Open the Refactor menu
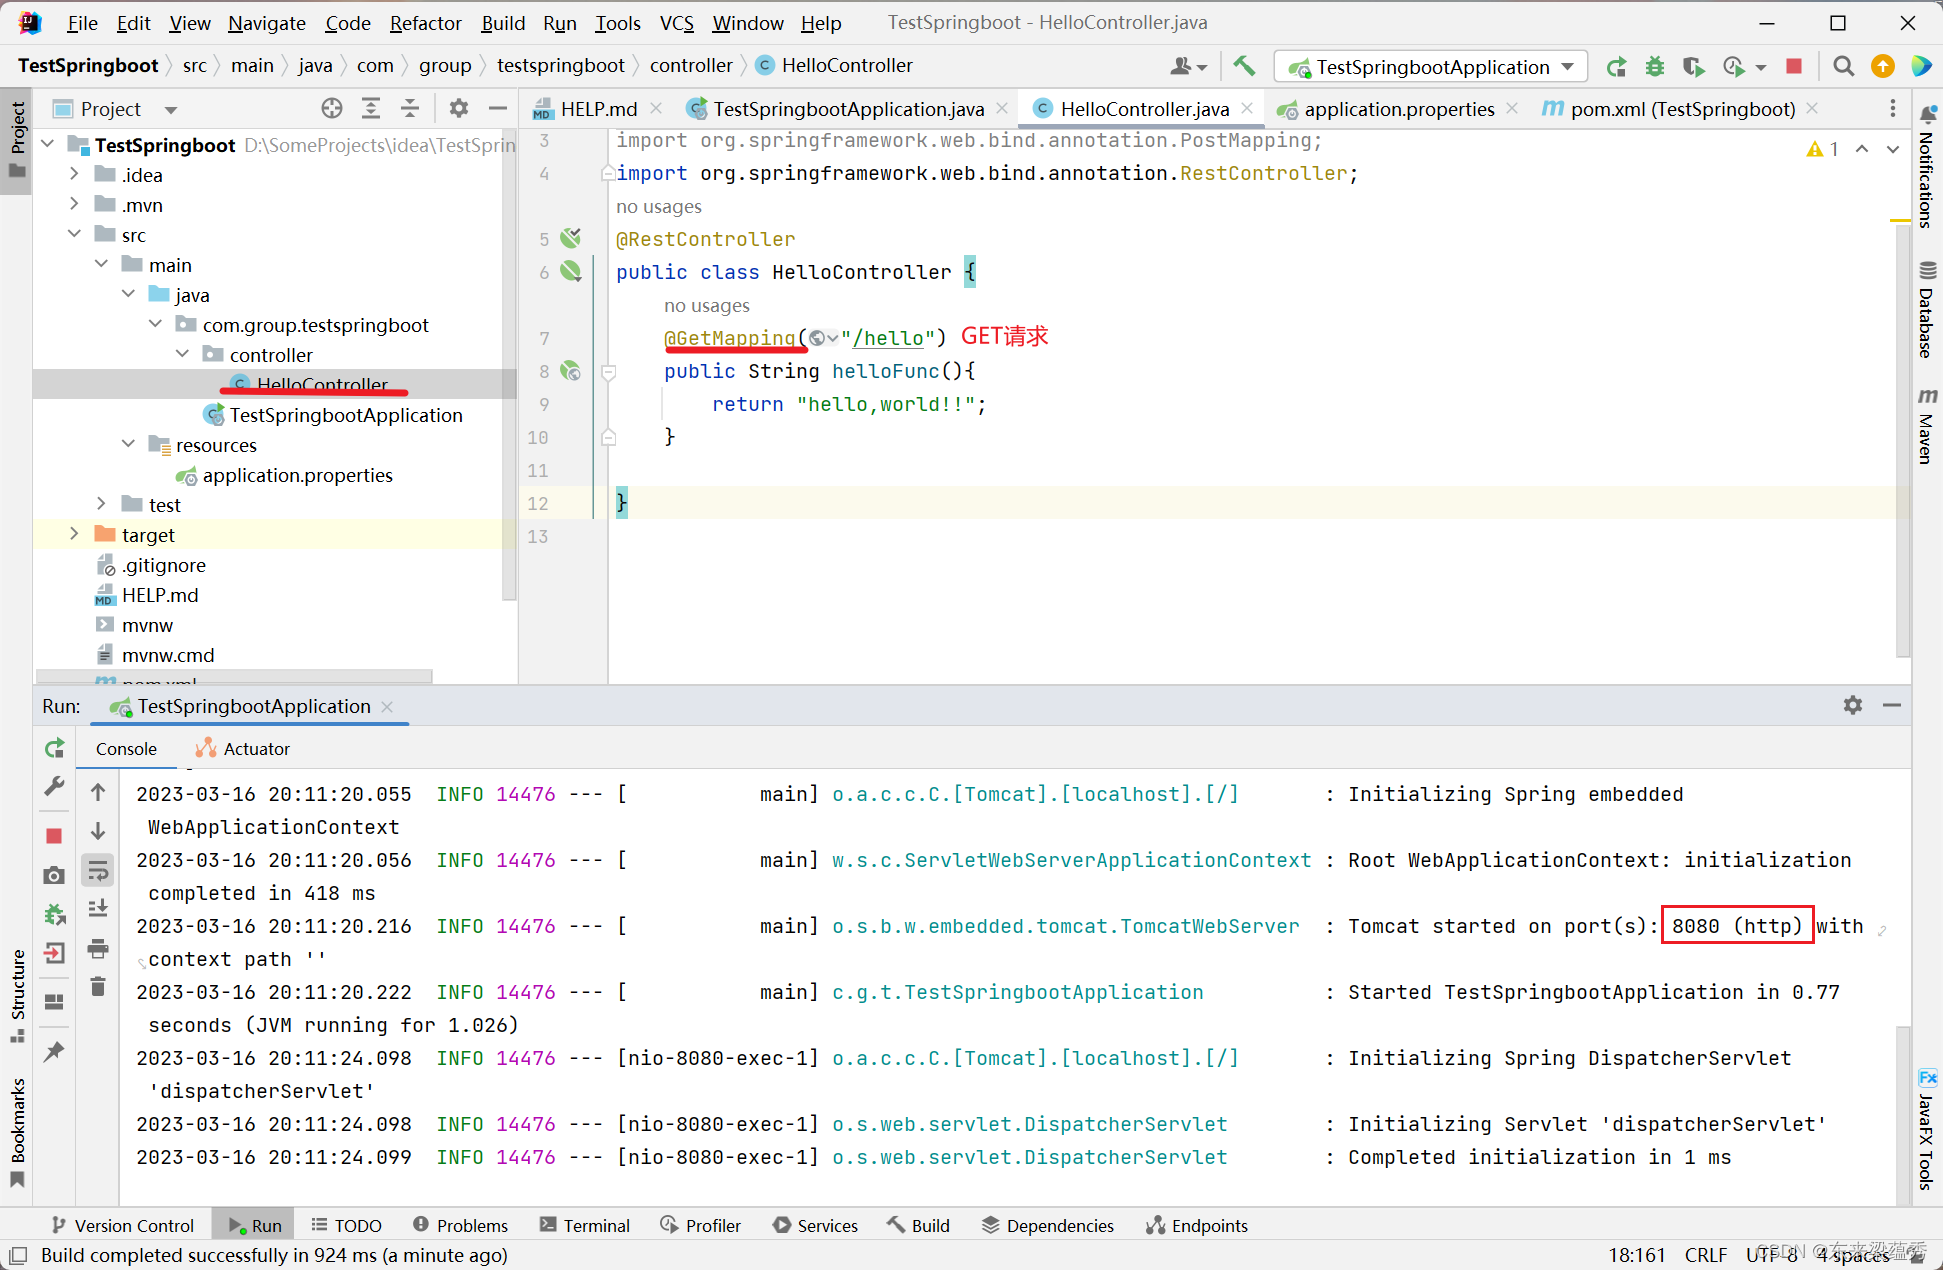The image size is (1943, 1270). tap(425, 23)
